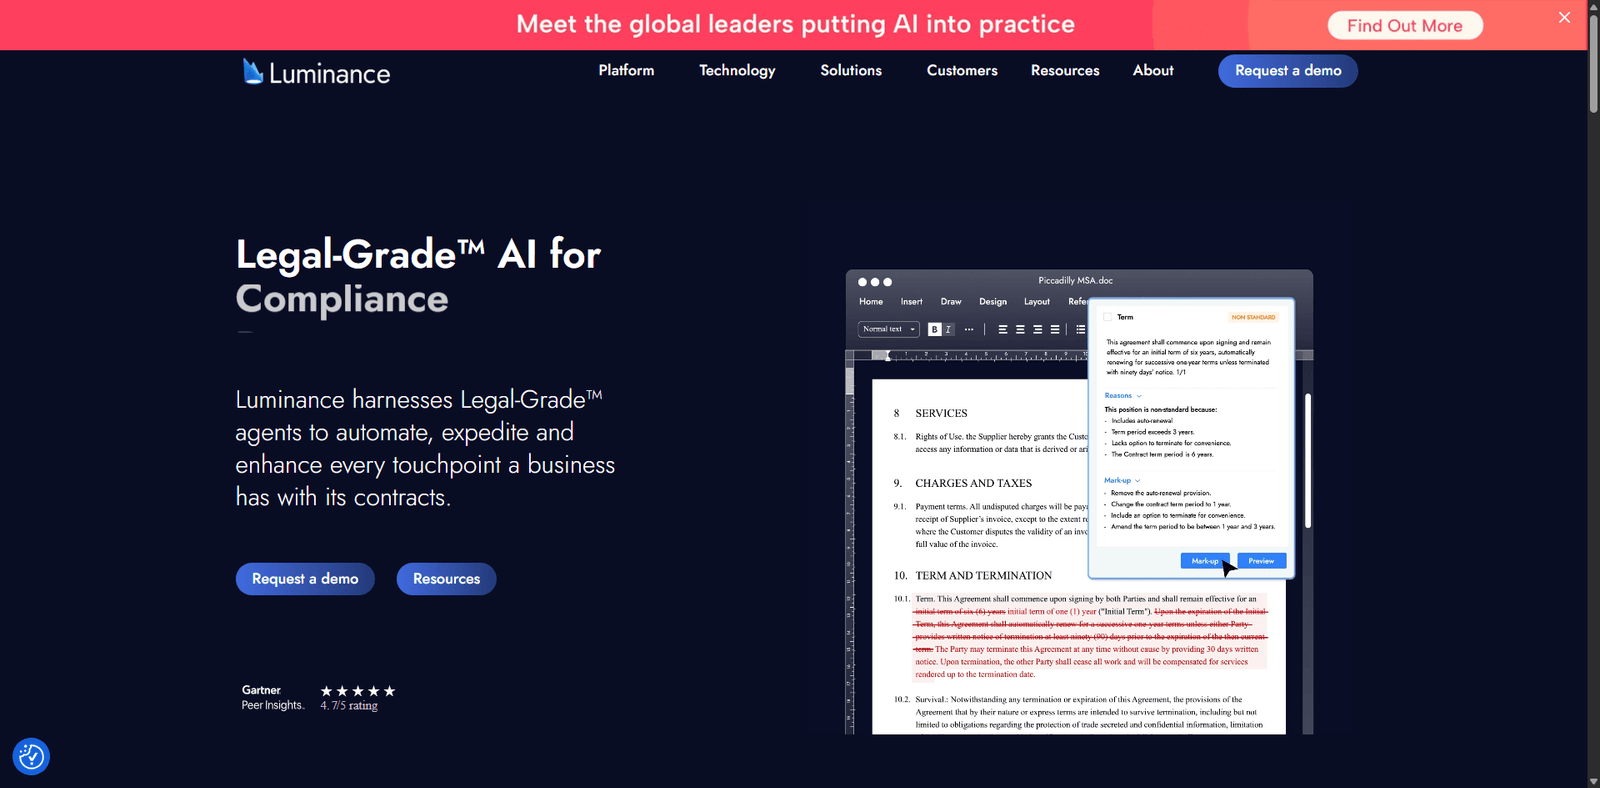Open the Solutions navigation menu
Screen dimensions: 1600x788
[851, 70]
